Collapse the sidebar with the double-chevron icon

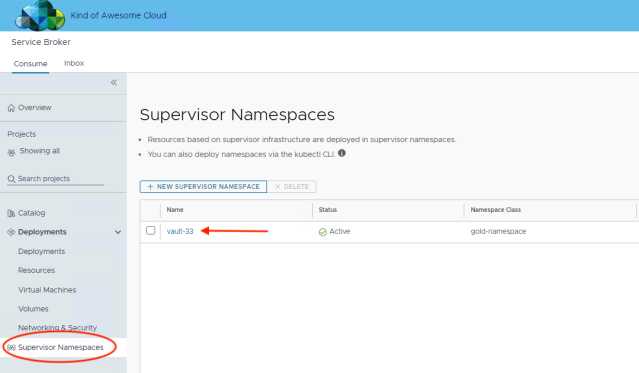click(114, 82)
